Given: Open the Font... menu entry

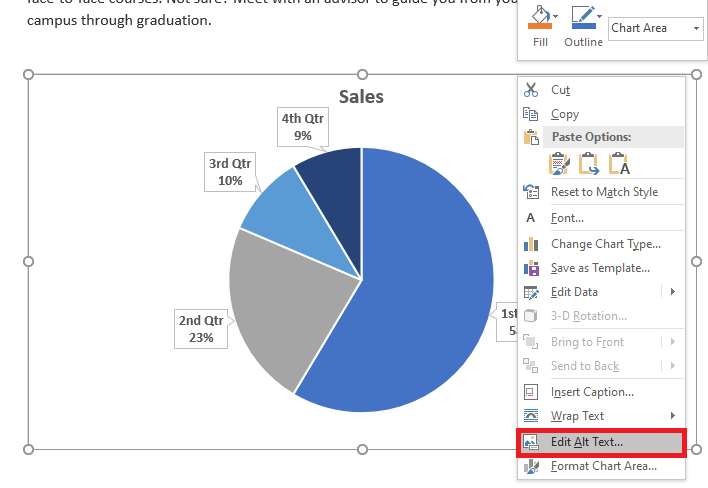Looking at the screenshot, I should pyautogui.click(x=567, y=218).
